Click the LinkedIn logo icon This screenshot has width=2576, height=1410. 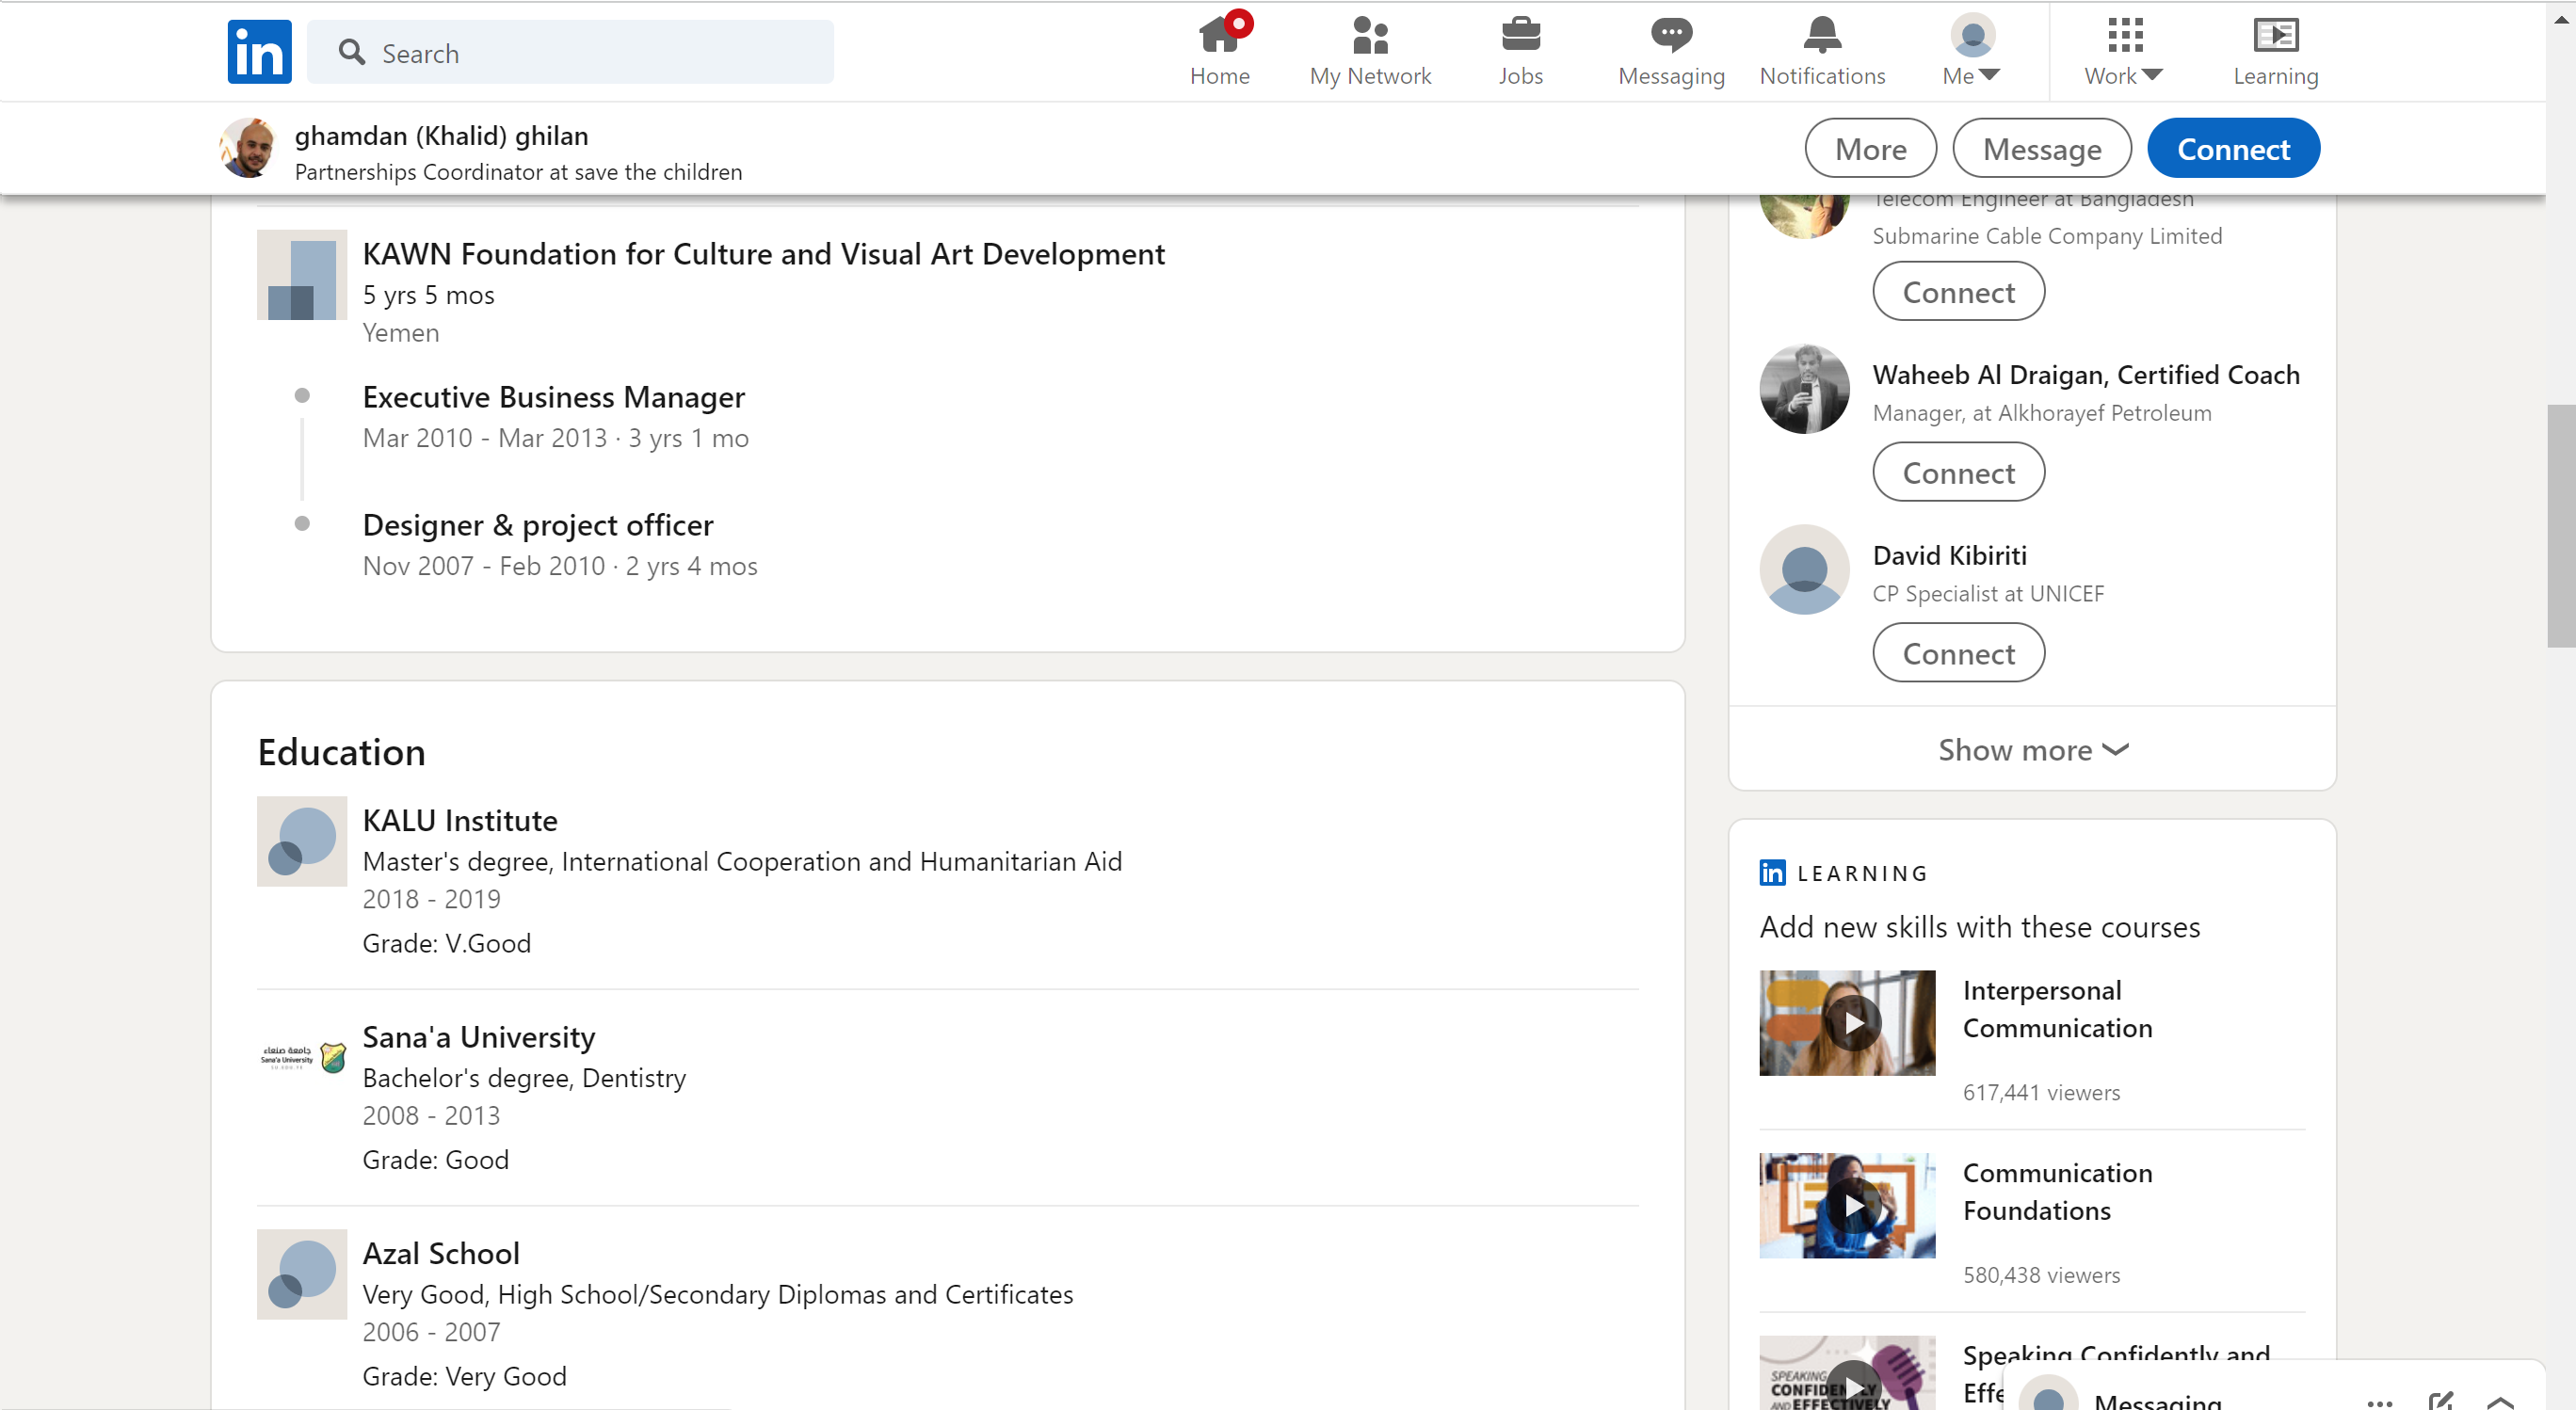[259, 51]
